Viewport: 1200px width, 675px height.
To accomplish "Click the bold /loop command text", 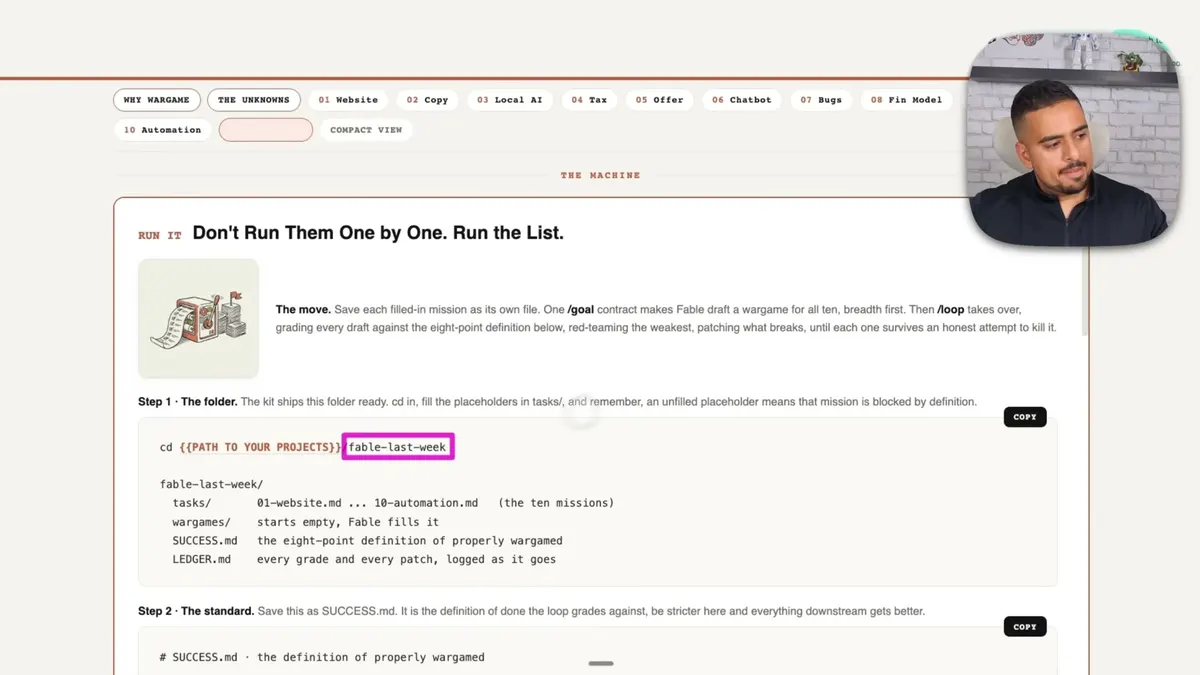I will (951, 310).
